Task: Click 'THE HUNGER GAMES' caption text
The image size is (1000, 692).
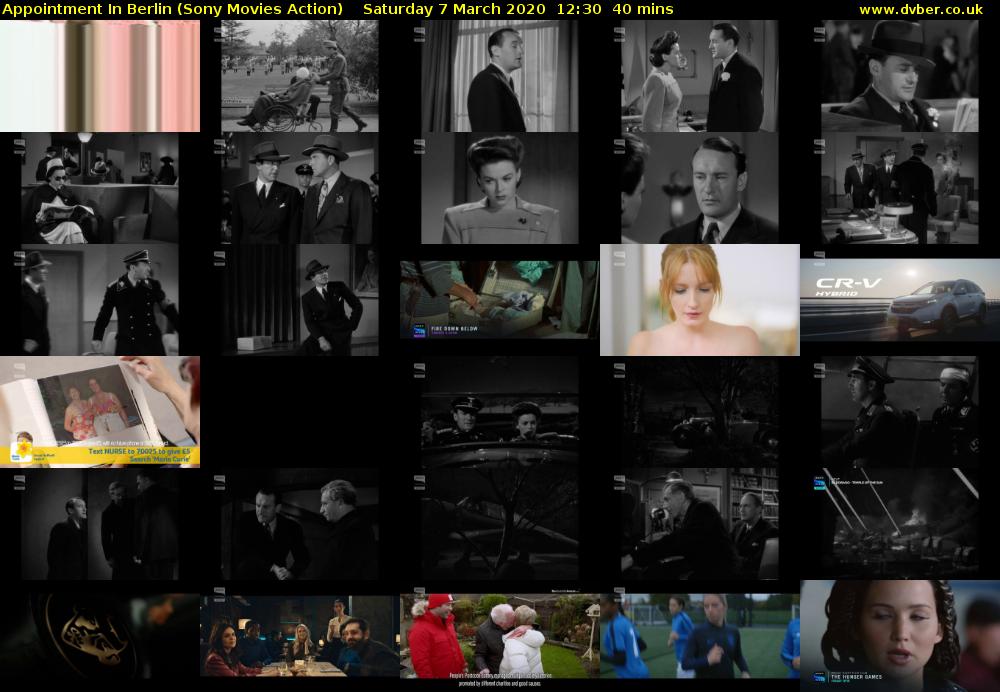Action: pos(856,677)
